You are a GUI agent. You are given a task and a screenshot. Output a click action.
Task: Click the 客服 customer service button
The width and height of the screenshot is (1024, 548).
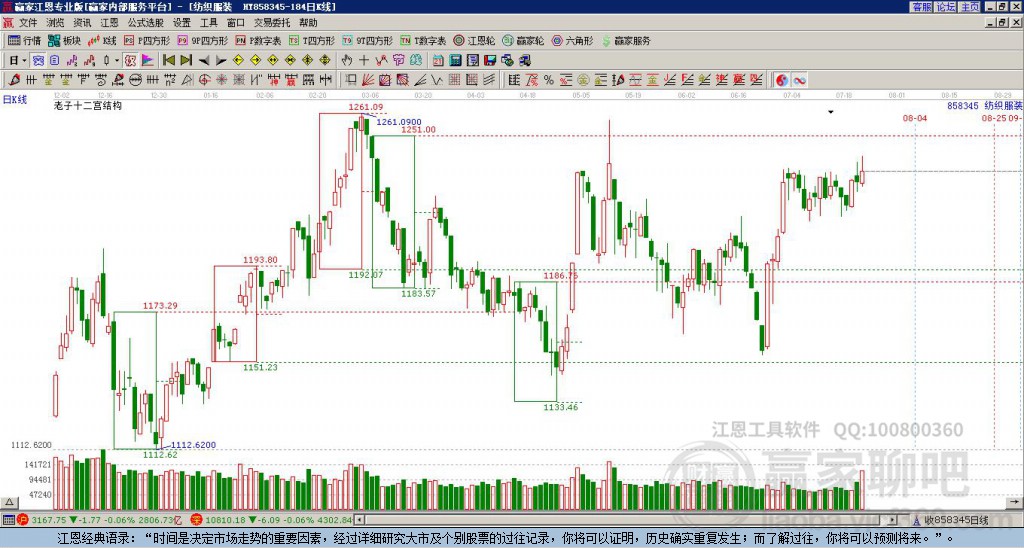(x=920, y=7)
